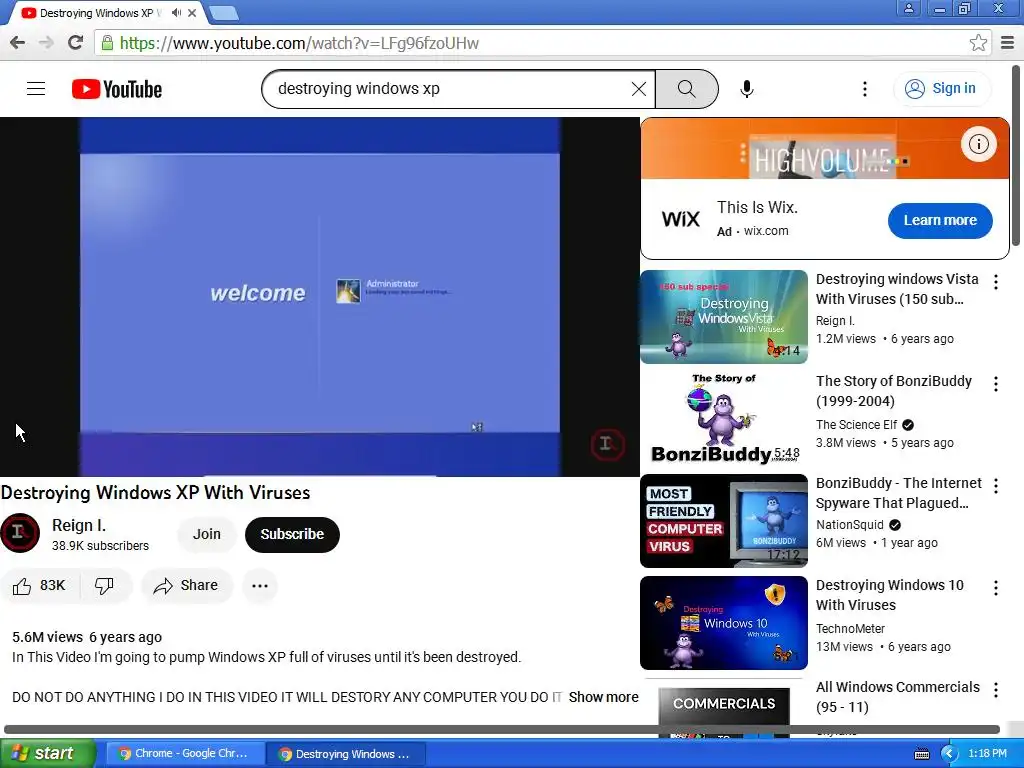
Task: Open the Chrome menu hamburger icon
Action: click(x=1008, y=43)
